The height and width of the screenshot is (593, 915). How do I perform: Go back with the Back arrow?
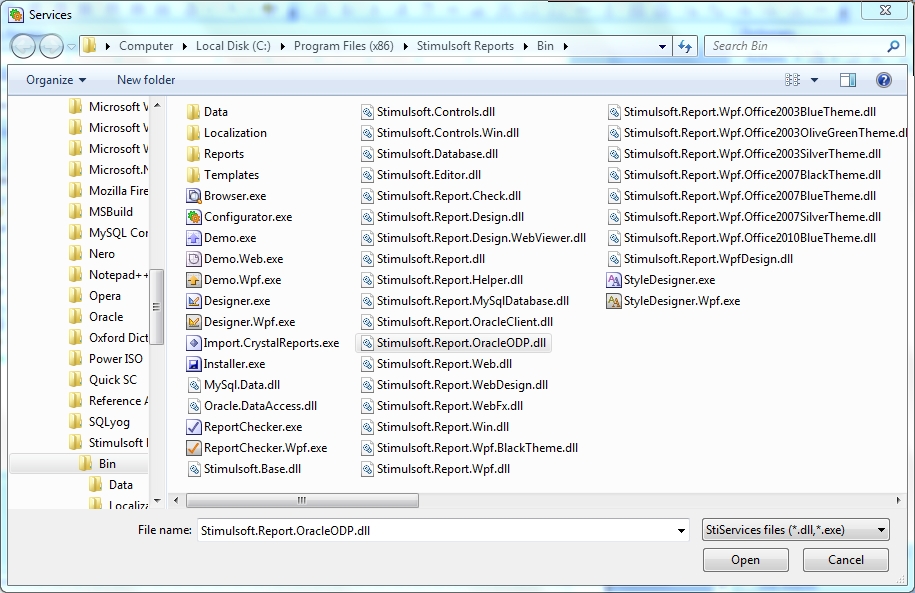(23, 46)
